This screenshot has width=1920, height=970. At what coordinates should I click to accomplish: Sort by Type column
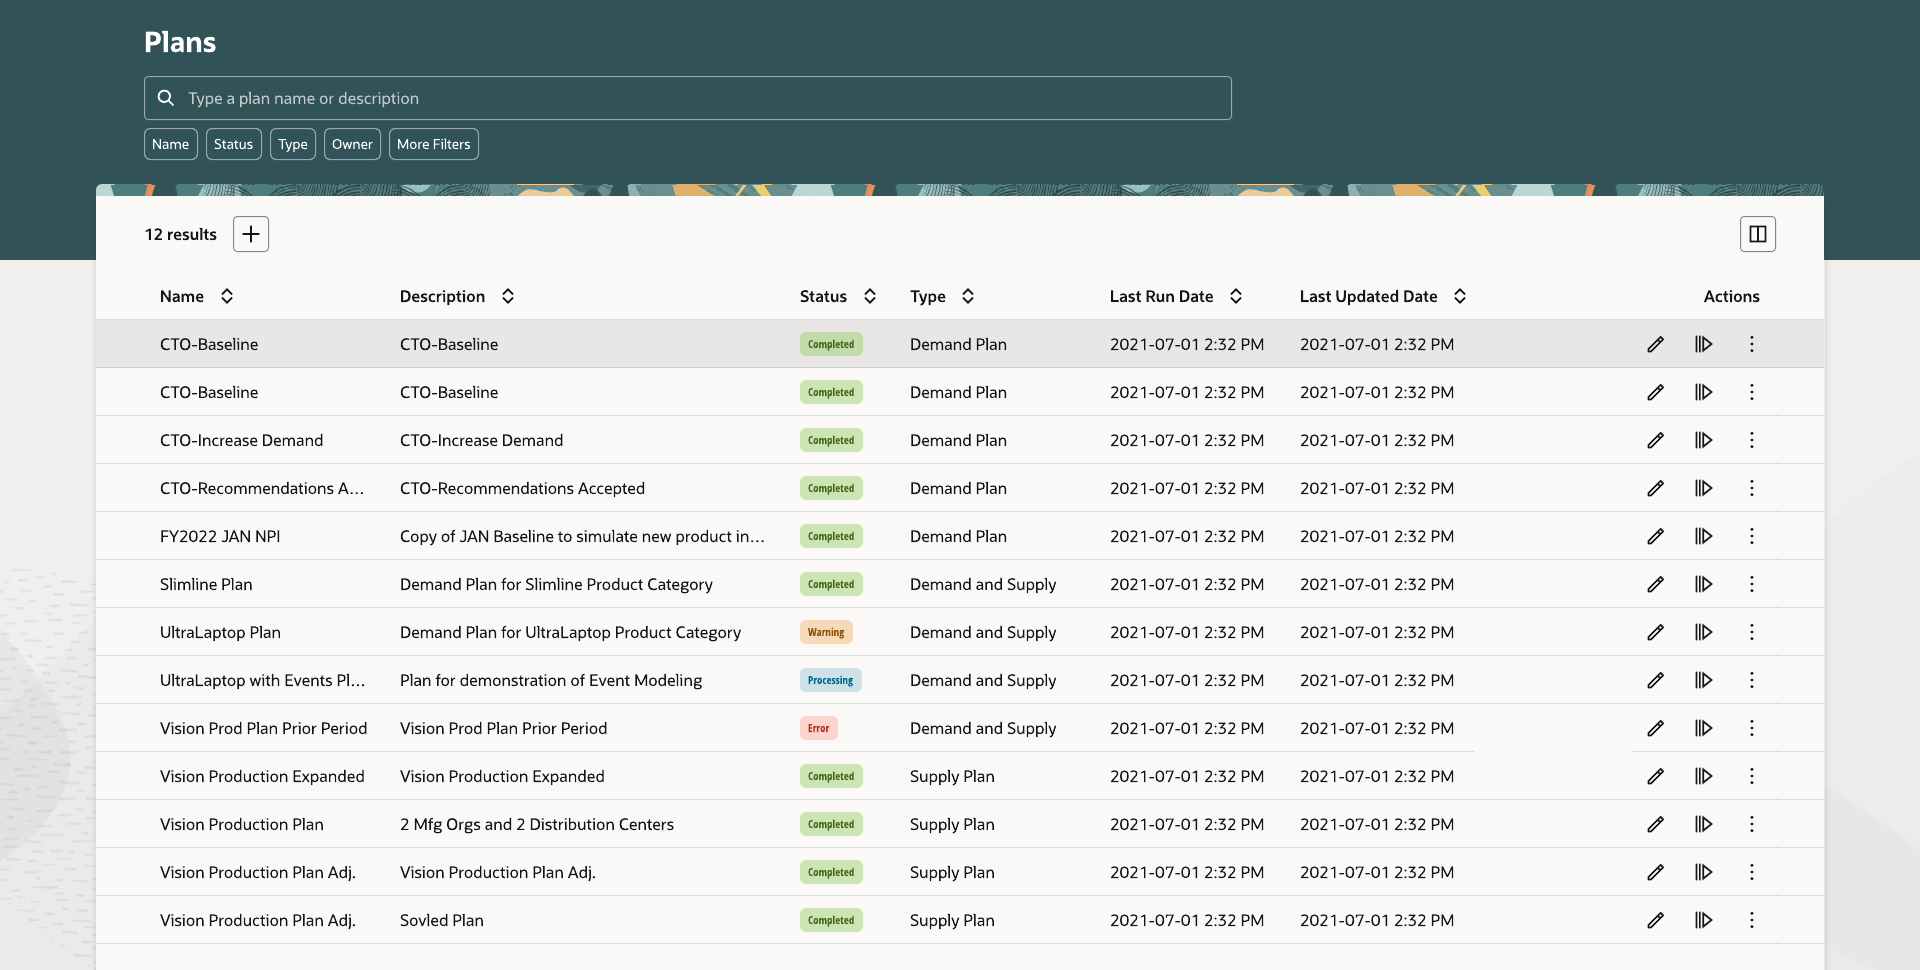(x=968, y=296)
